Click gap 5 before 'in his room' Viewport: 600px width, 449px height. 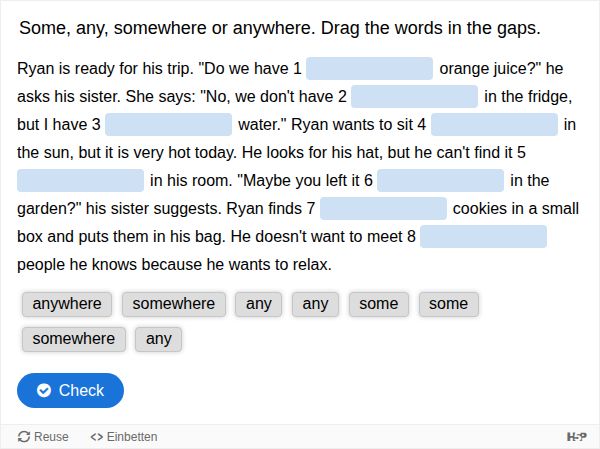click(81, 181)
